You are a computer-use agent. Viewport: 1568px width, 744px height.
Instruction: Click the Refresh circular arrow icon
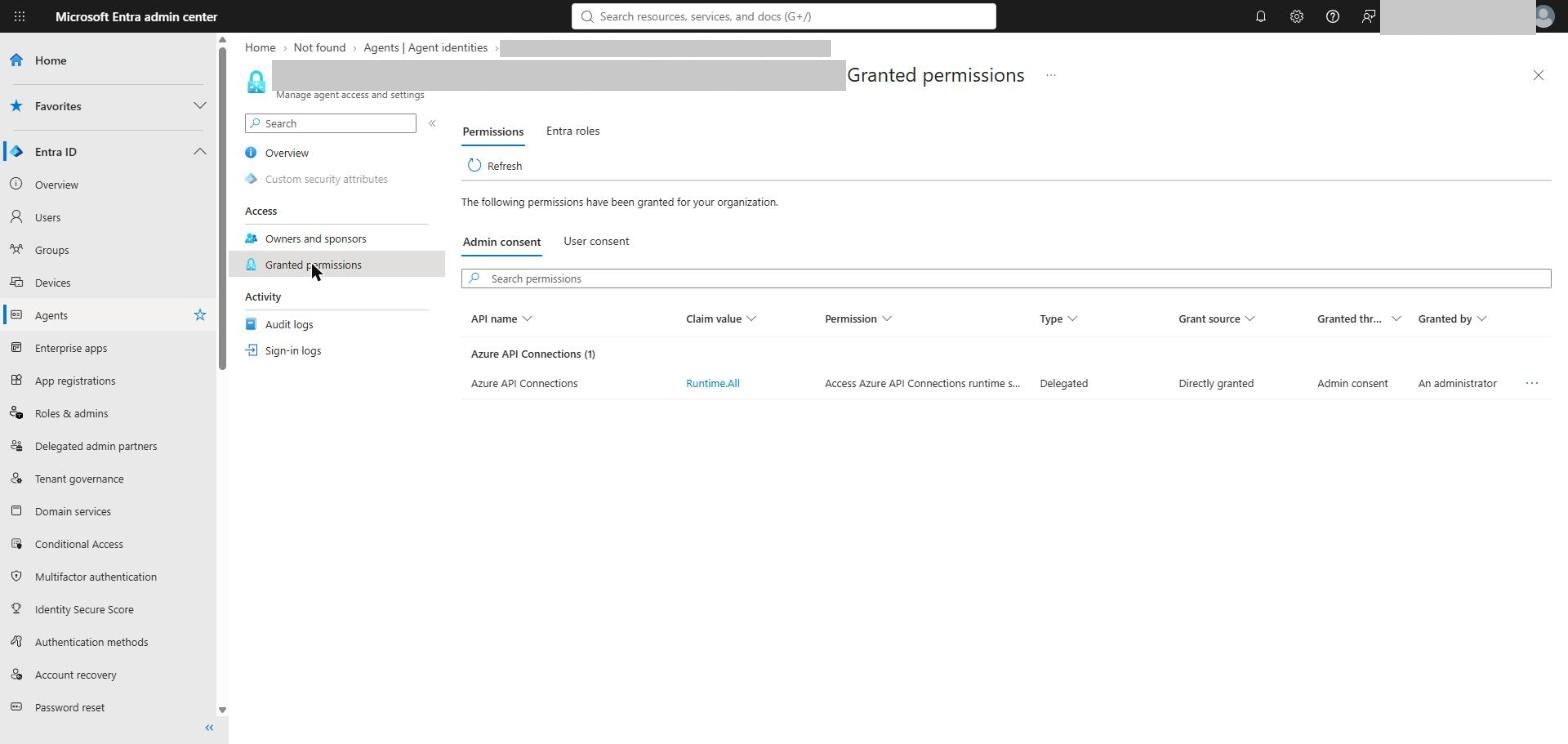point(475,166)
